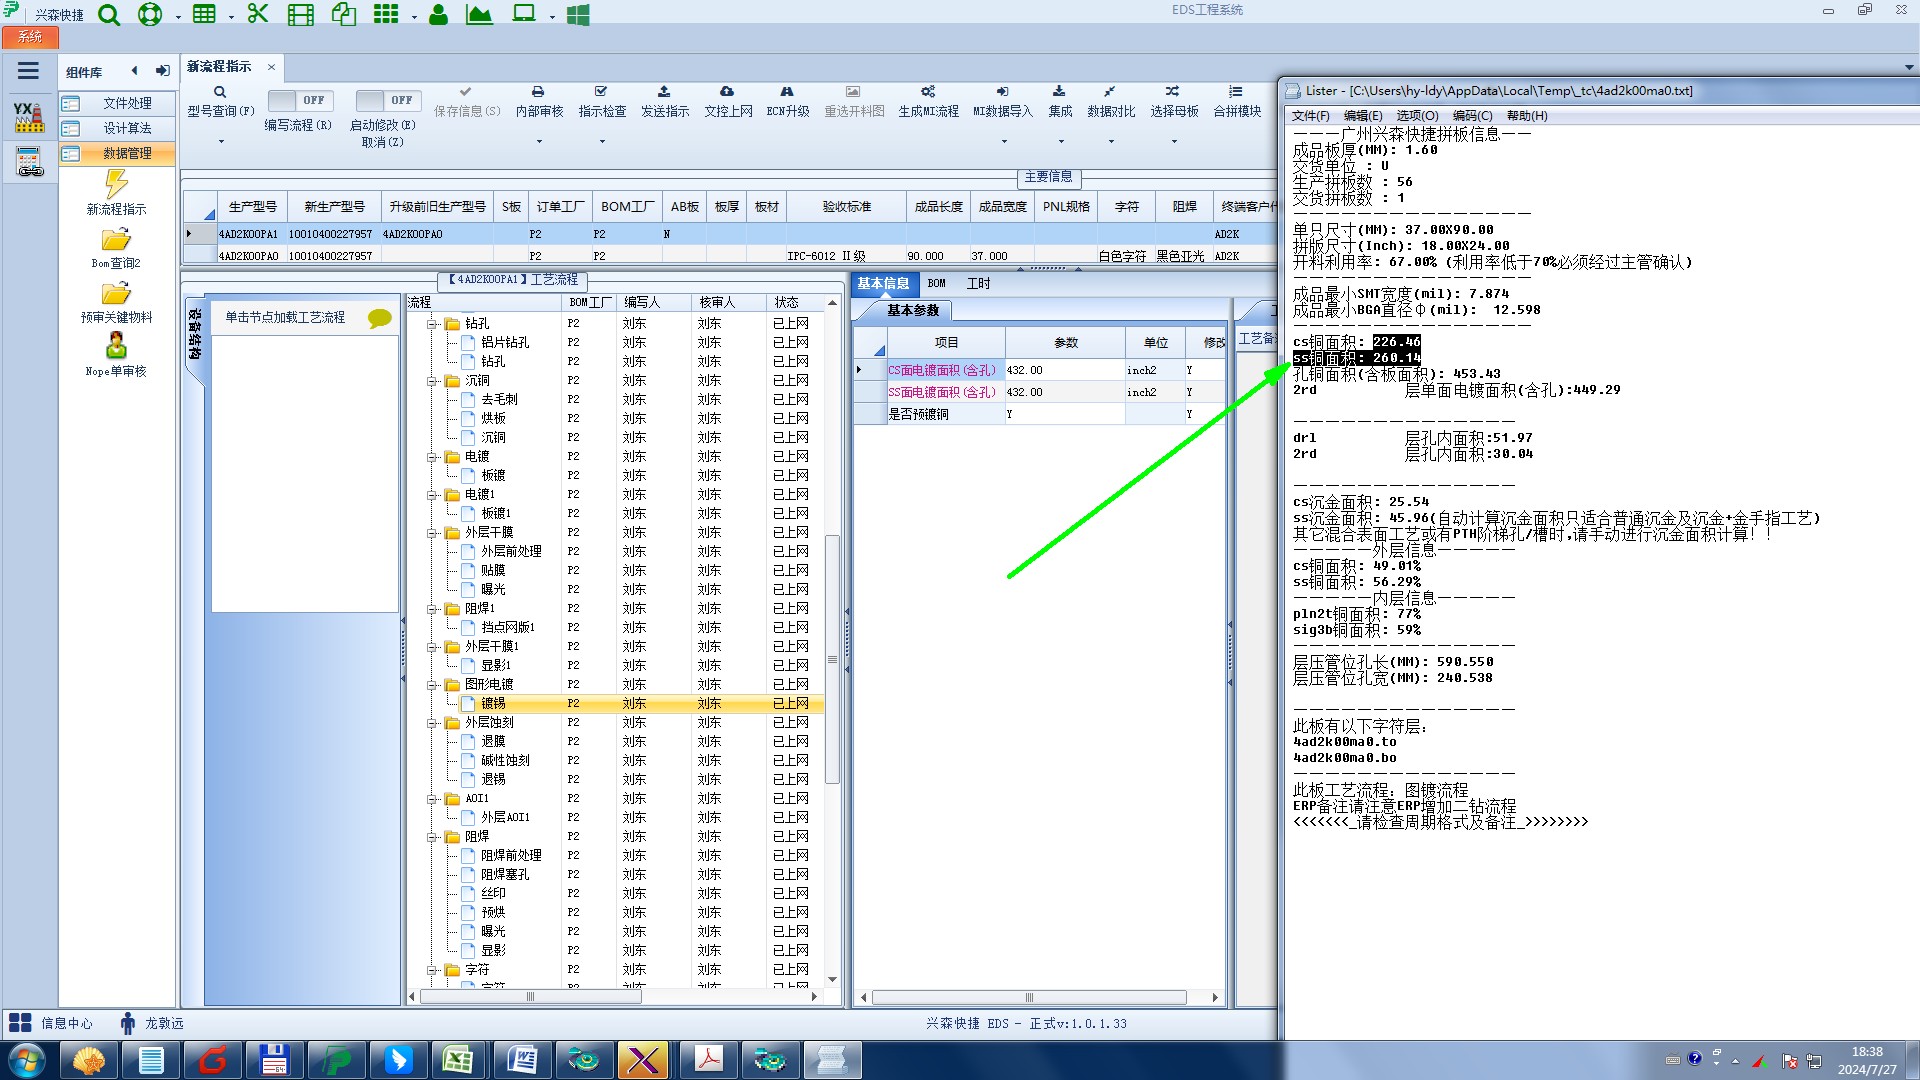Click the area chart icon in top toolbar

[x=480, y=15]
